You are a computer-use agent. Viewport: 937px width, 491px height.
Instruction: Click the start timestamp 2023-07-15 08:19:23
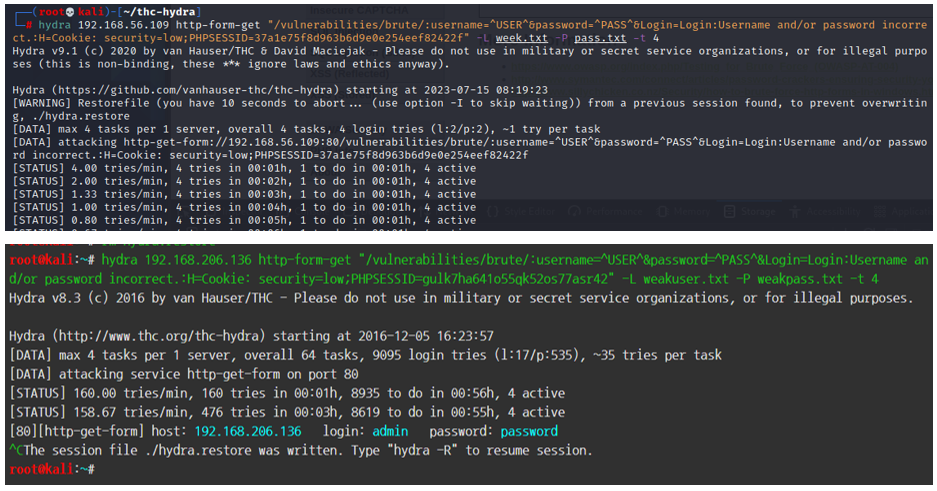[486, 90]
